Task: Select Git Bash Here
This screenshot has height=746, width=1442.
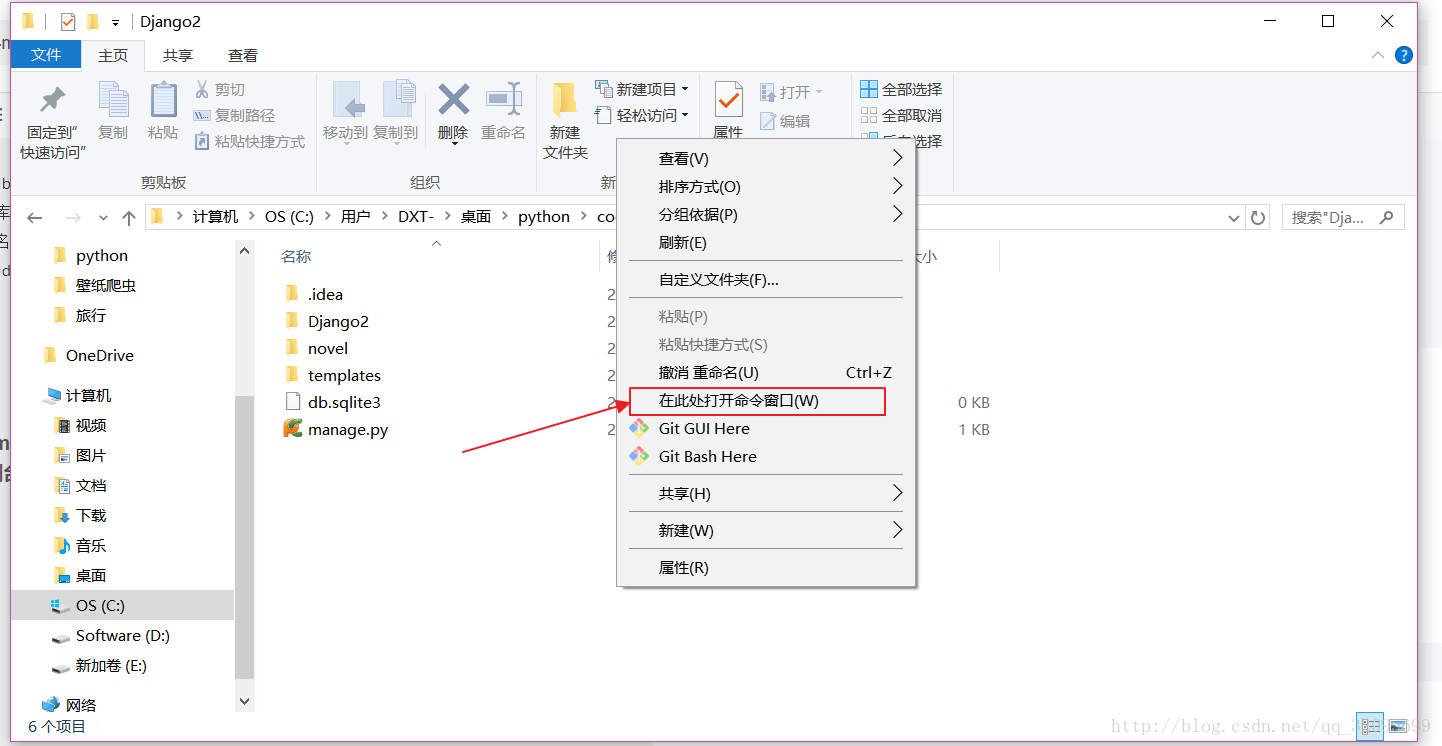Action: click(x=708, y=456)
